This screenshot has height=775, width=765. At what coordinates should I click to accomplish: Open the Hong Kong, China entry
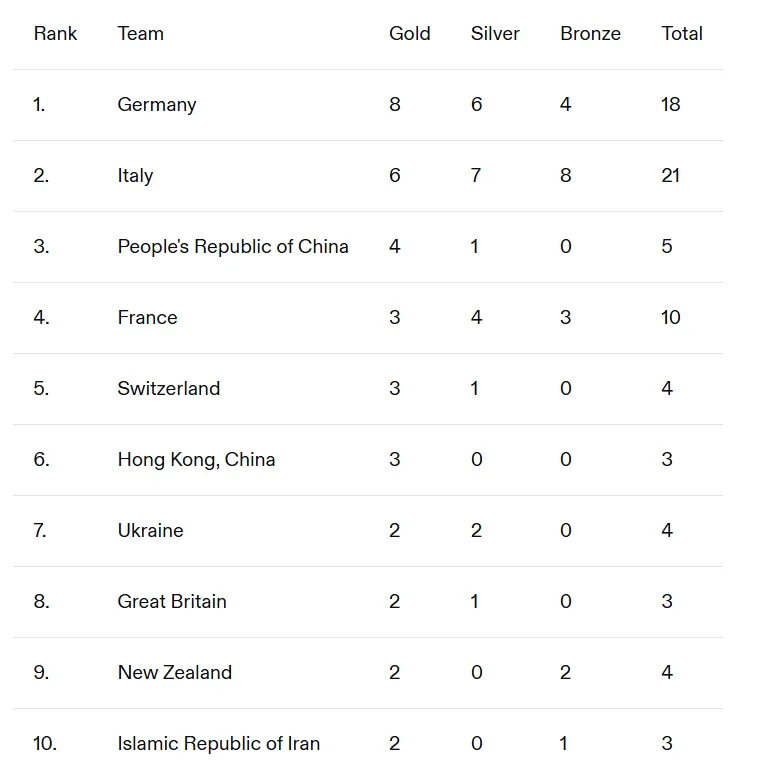coord(196,460)
